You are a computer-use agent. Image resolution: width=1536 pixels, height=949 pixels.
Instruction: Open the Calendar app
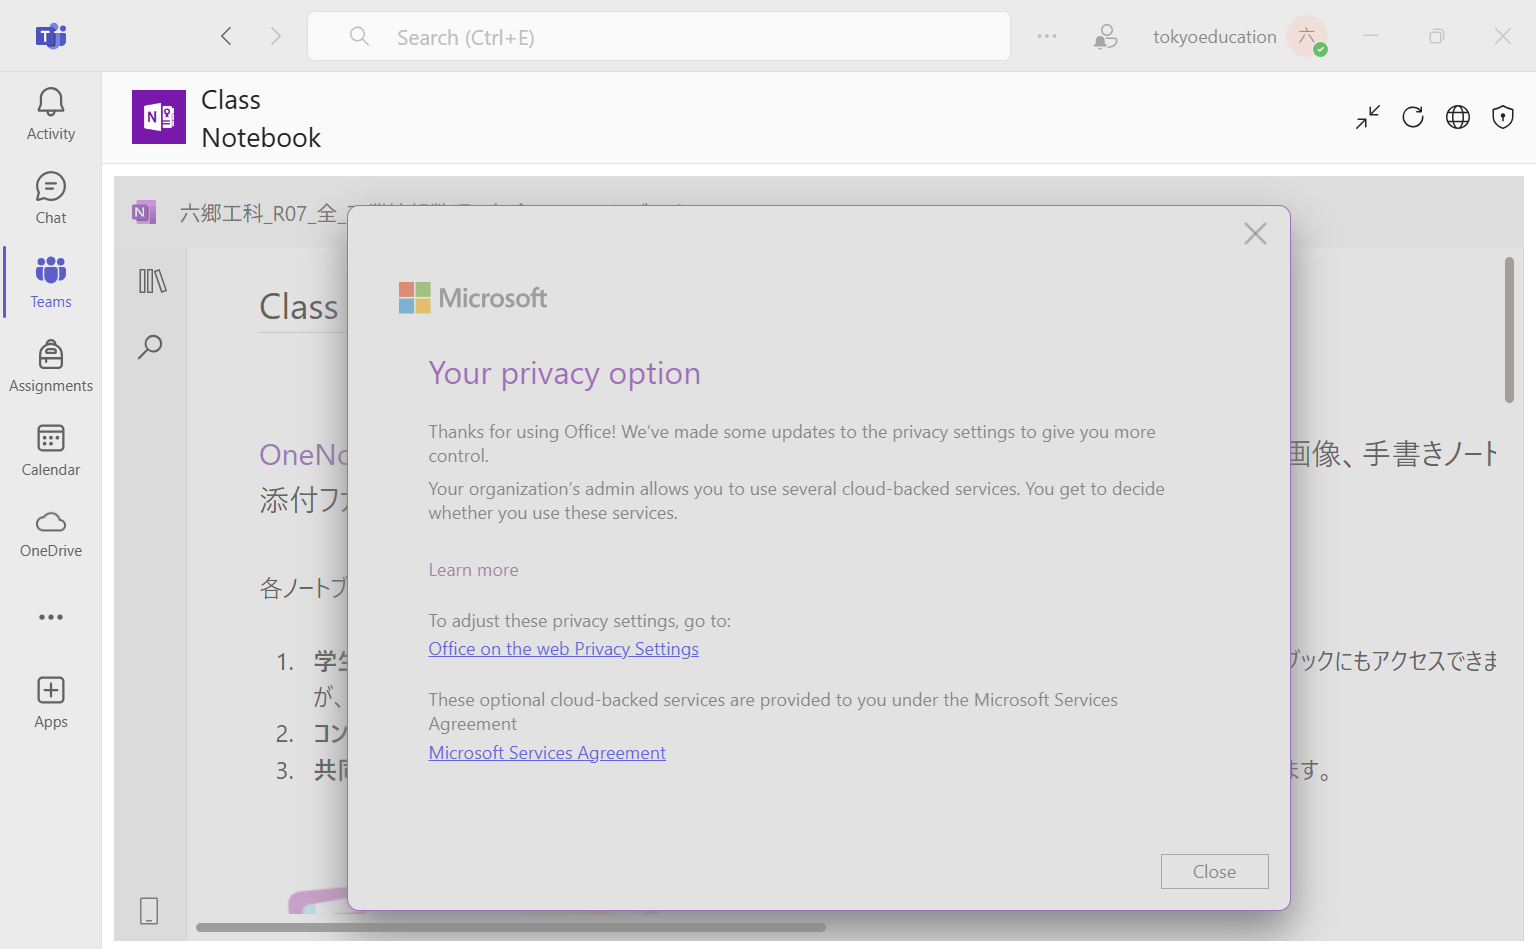pos(51,450)
